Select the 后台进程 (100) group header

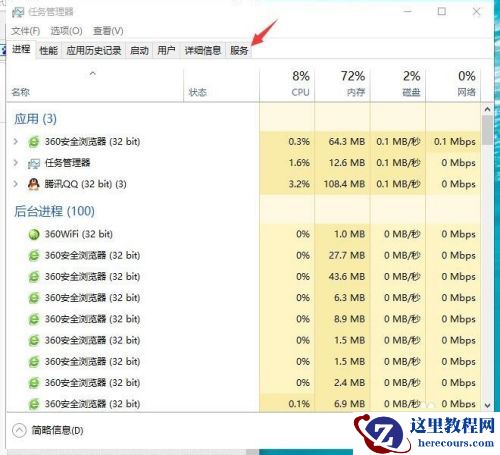click(x=54, y=211)
